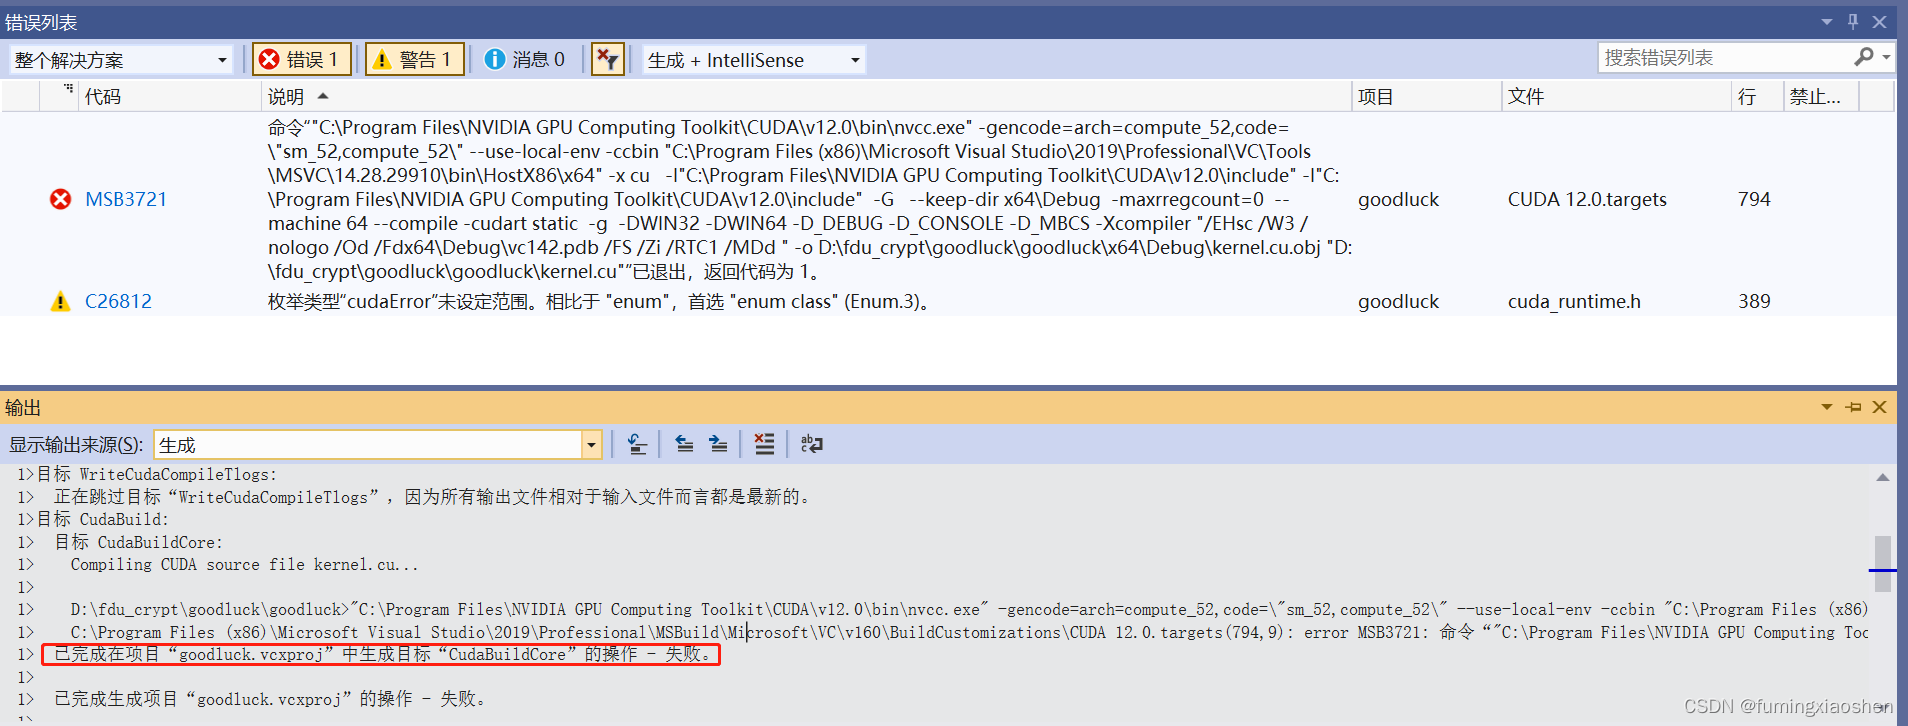Sort by the 禁止... column header
Image resolution: width=1908 pixels, height=726 pixels.
(1821, 96)
